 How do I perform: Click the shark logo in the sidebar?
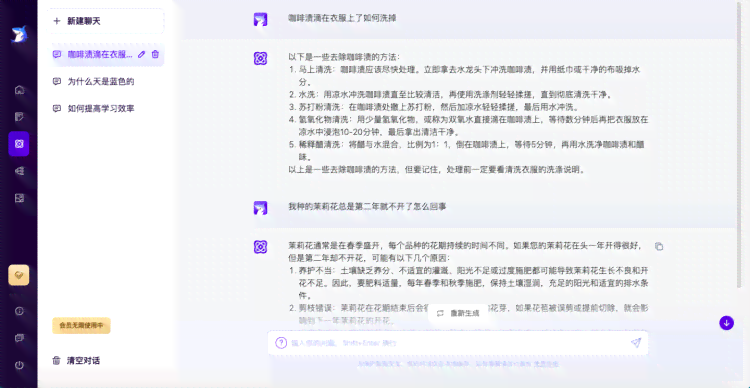19,34
